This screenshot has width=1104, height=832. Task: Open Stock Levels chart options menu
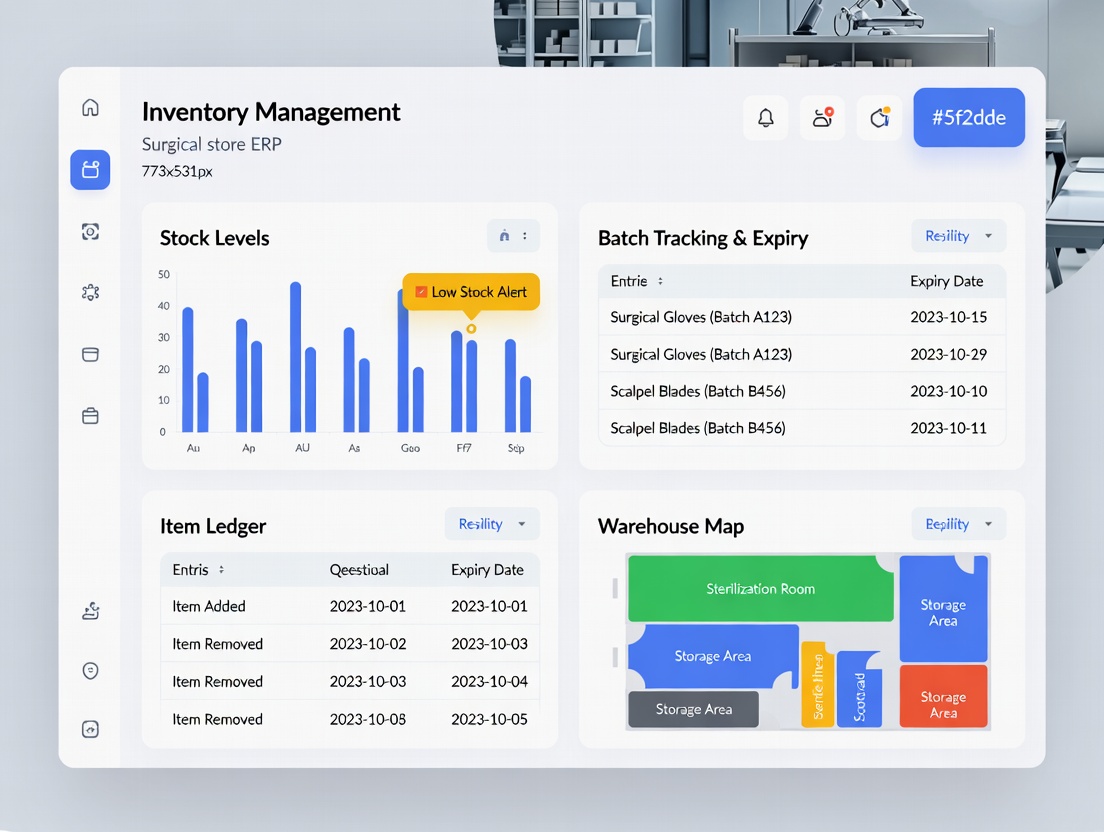[524, 236]
